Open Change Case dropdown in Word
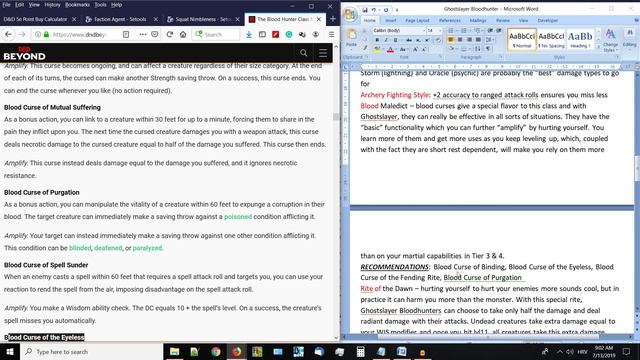This screenshot has width=640, height=360. (x=403, y=49)
